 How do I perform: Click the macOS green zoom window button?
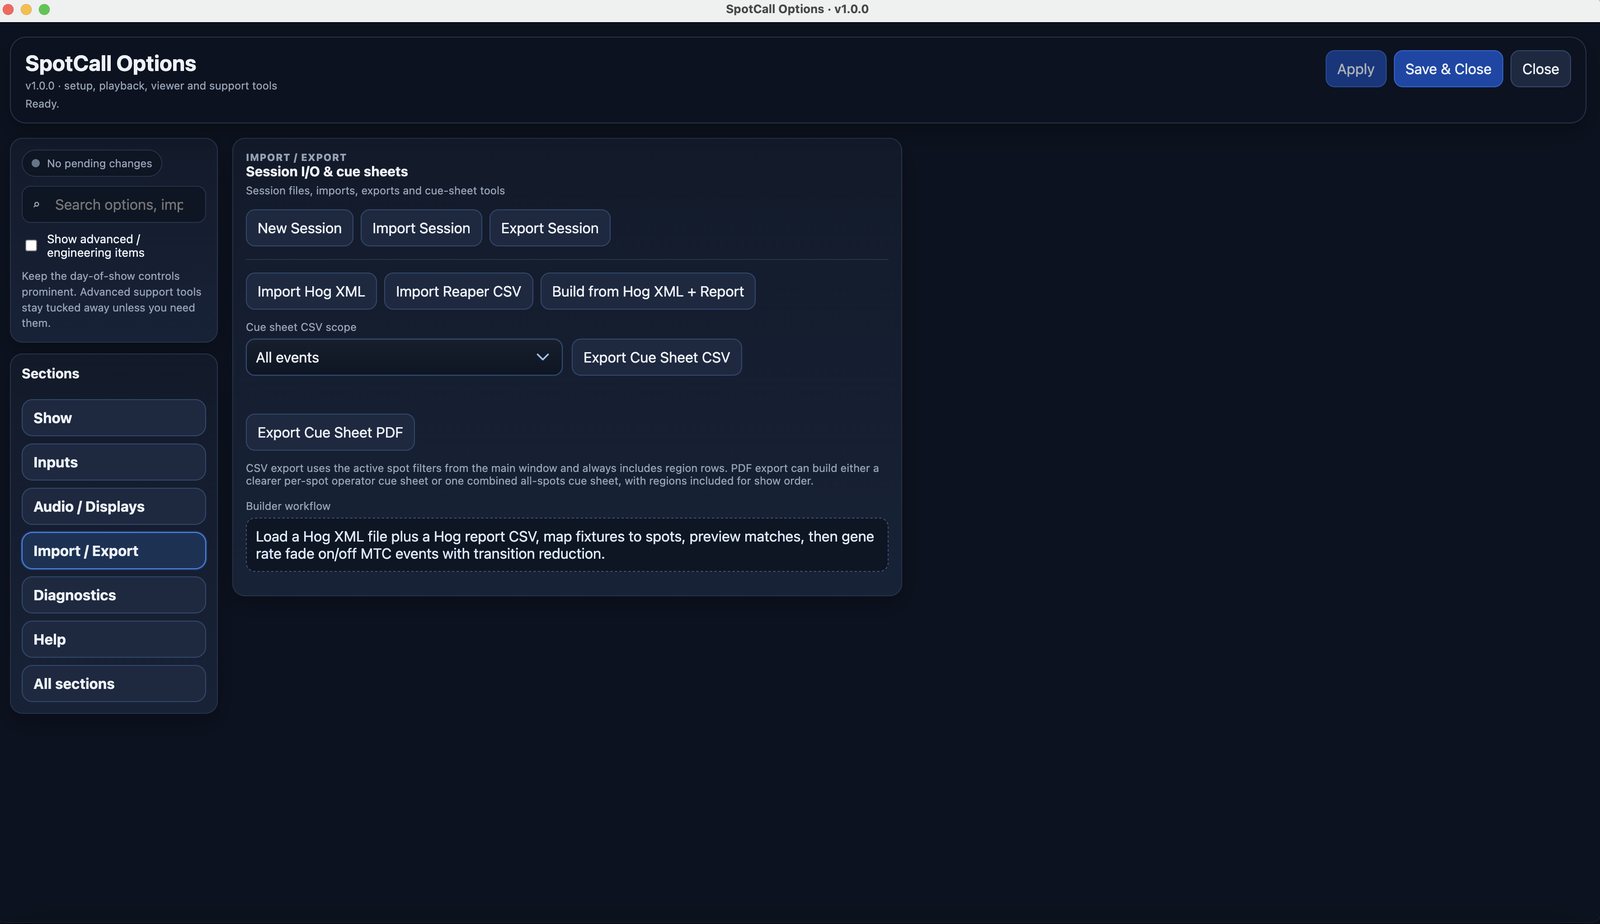point(44,9)
